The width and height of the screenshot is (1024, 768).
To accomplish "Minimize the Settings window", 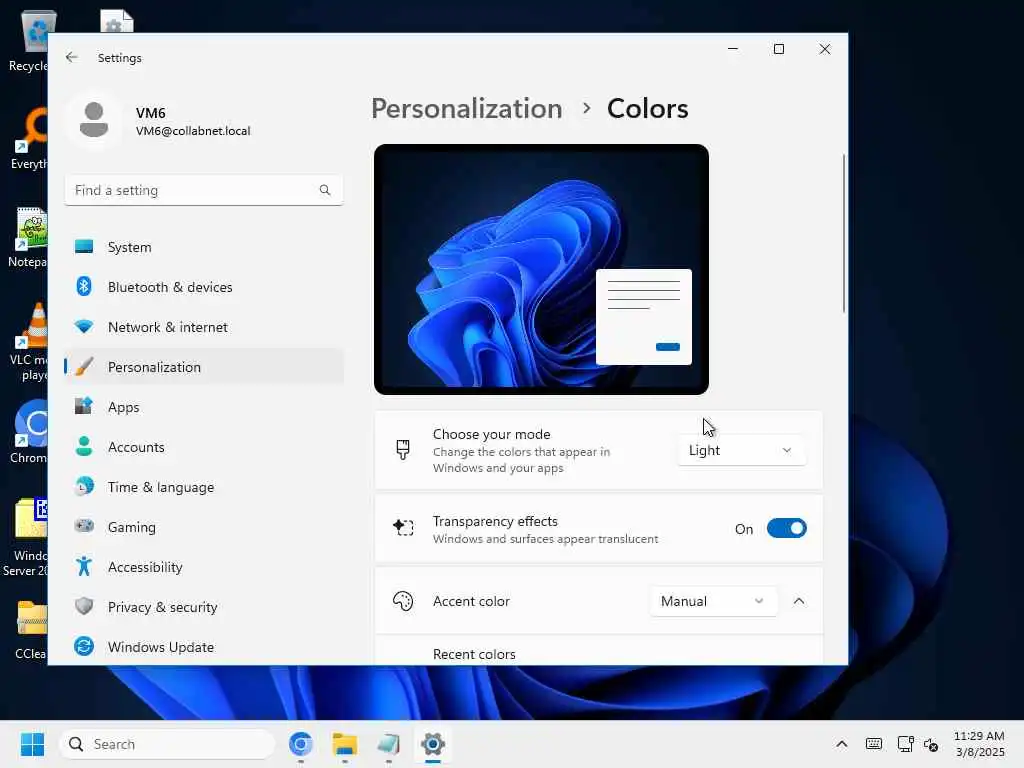I will (733, 49).
